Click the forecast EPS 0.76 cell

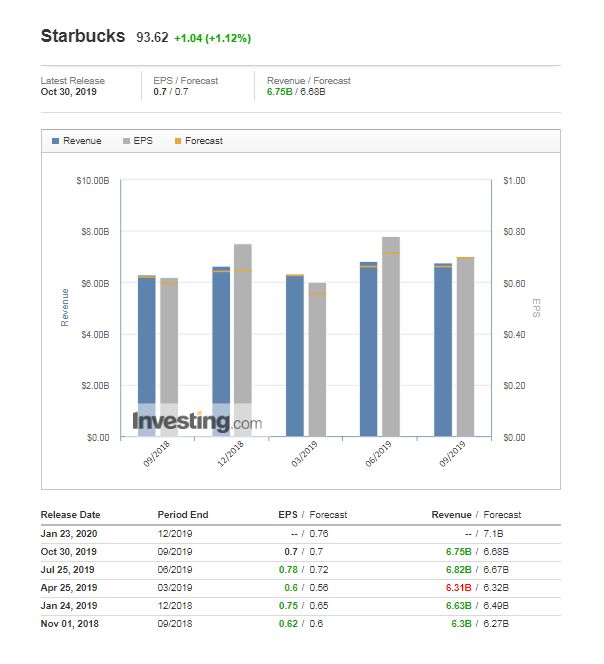[319, 534]
